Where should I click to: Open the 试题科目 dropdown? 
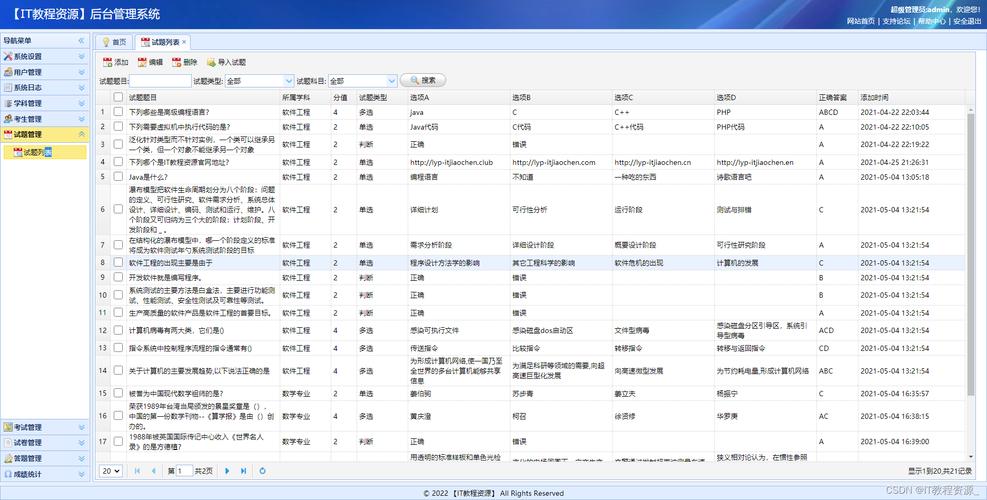click(x=392, y=81)
